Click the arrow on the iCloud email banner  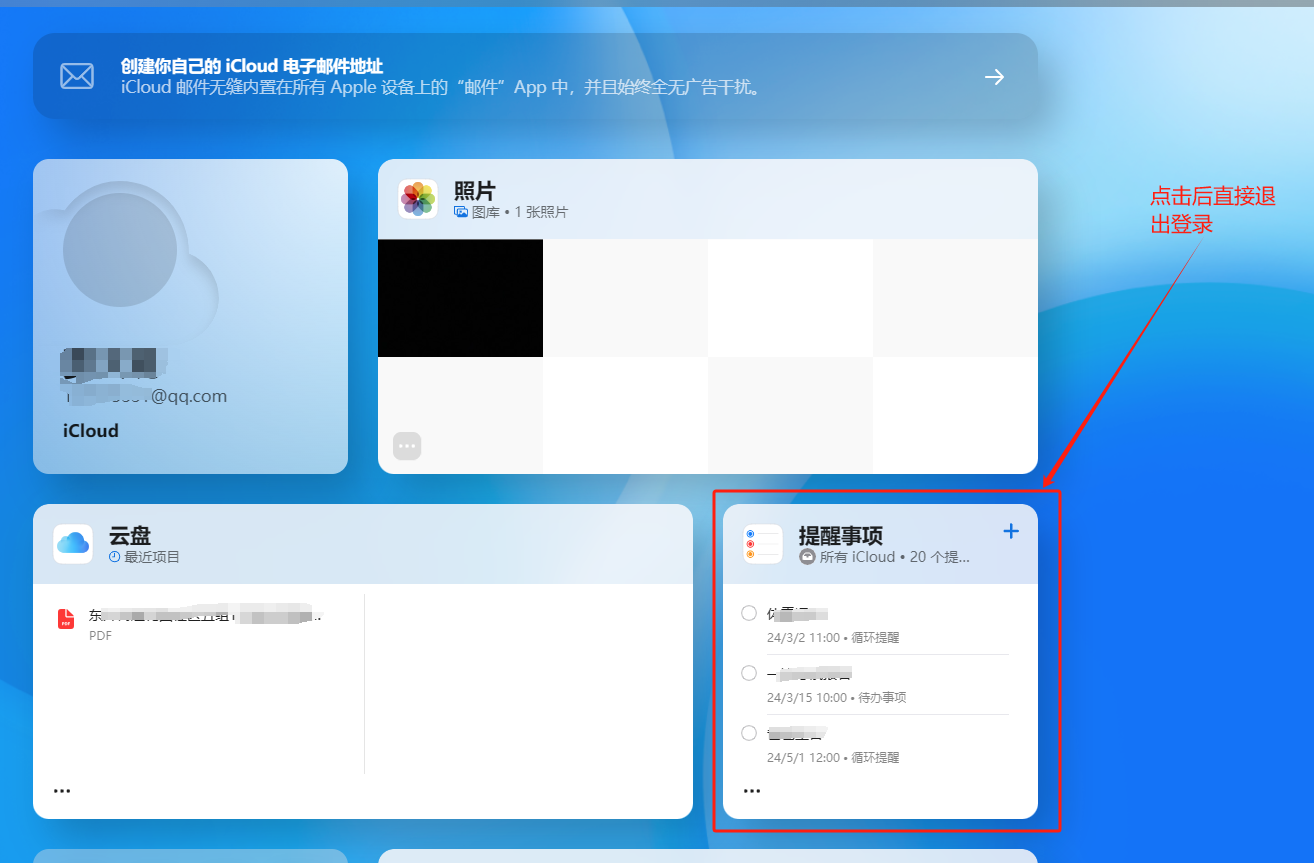tap(994, 77)
